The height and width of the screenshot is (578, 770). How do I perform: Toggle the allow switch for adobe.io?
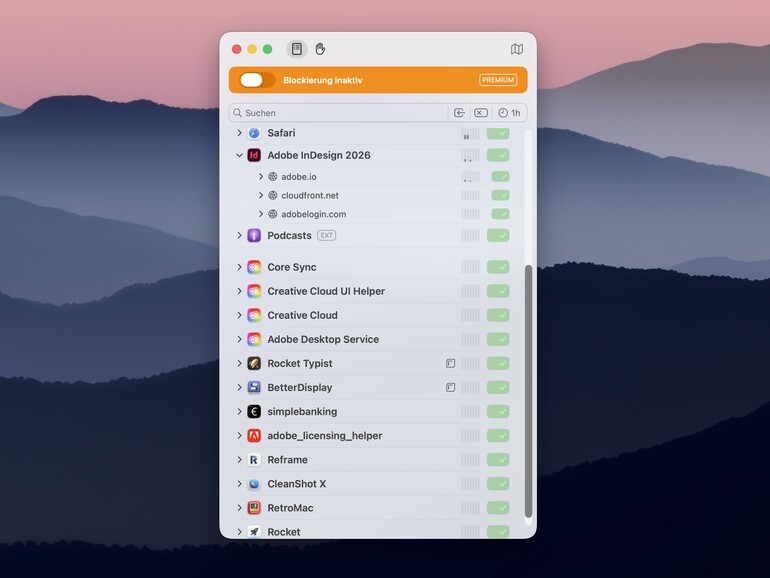[500, 177]
